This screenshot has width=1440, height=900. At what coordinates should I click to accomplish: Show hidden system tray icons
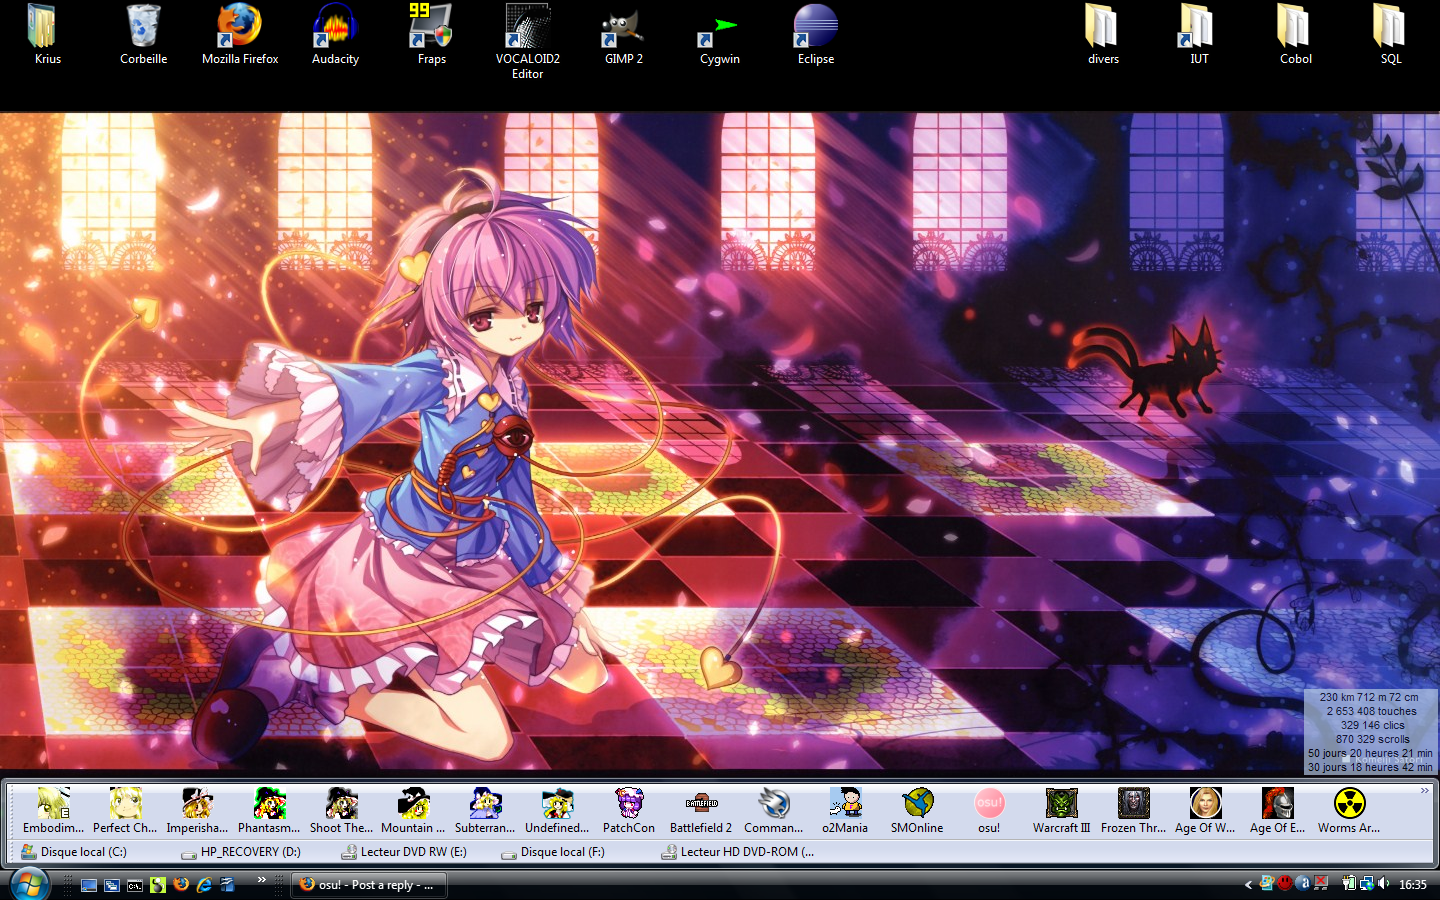1248,885
